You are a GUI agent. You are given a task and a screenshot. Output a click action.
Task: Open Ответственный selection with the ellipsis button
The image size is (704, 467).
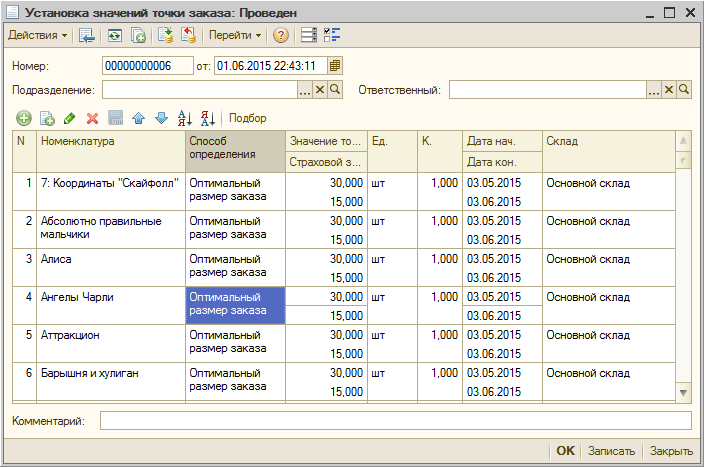click(654, 90)
